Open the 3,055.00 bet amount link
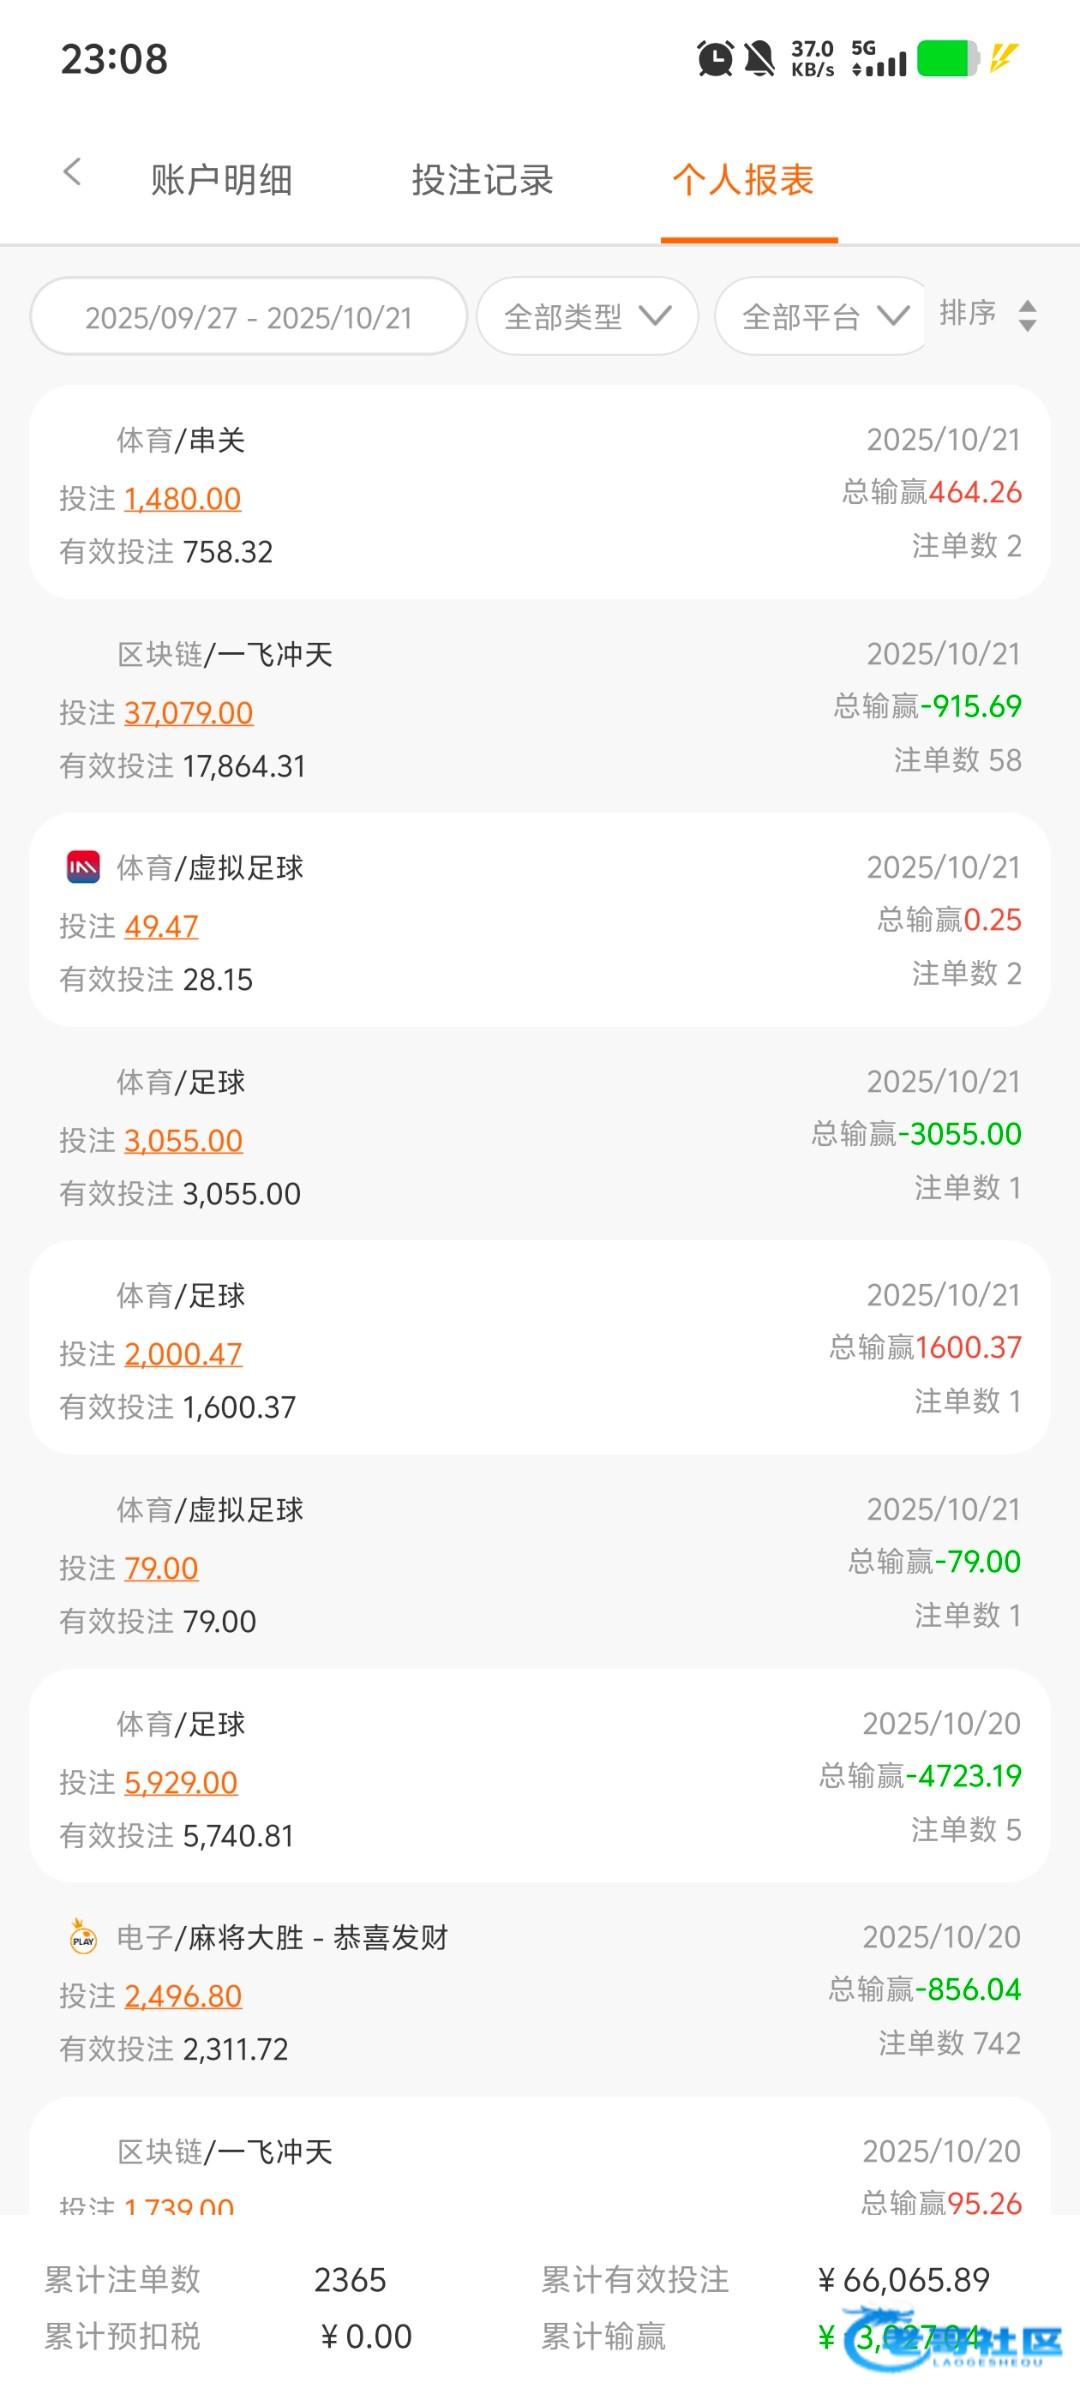Viewport: 1080px width, 2400px height. (x=184, y=1140)
